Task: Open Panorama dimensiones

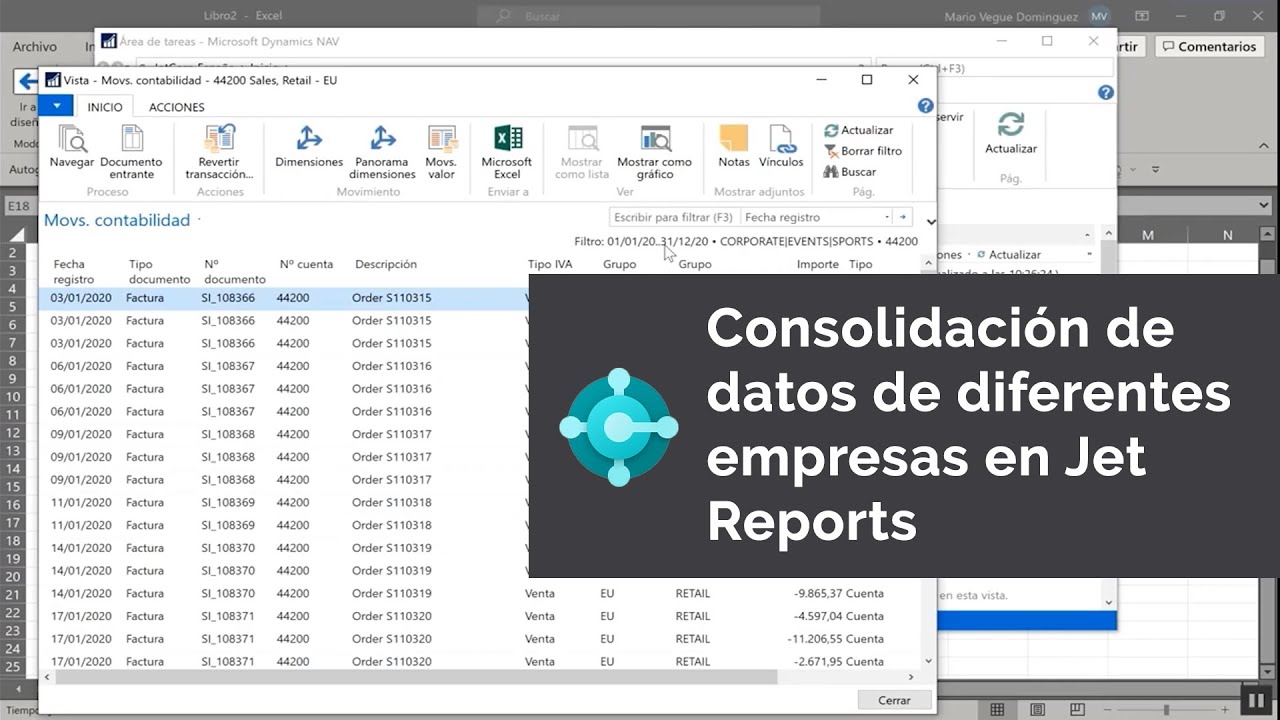Action: point(382,152)
